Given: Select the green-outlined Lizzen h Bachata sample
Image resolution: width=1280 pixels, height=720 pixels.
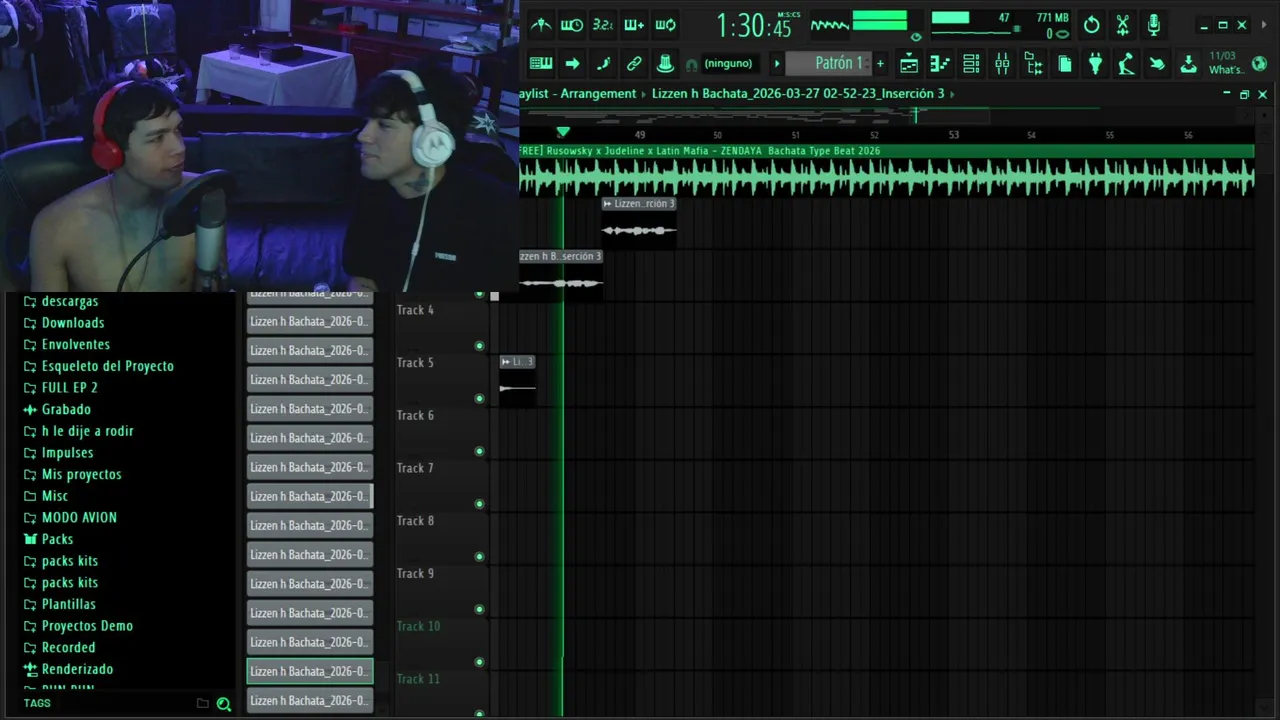Looking at the screenshot, I should 310,671.
